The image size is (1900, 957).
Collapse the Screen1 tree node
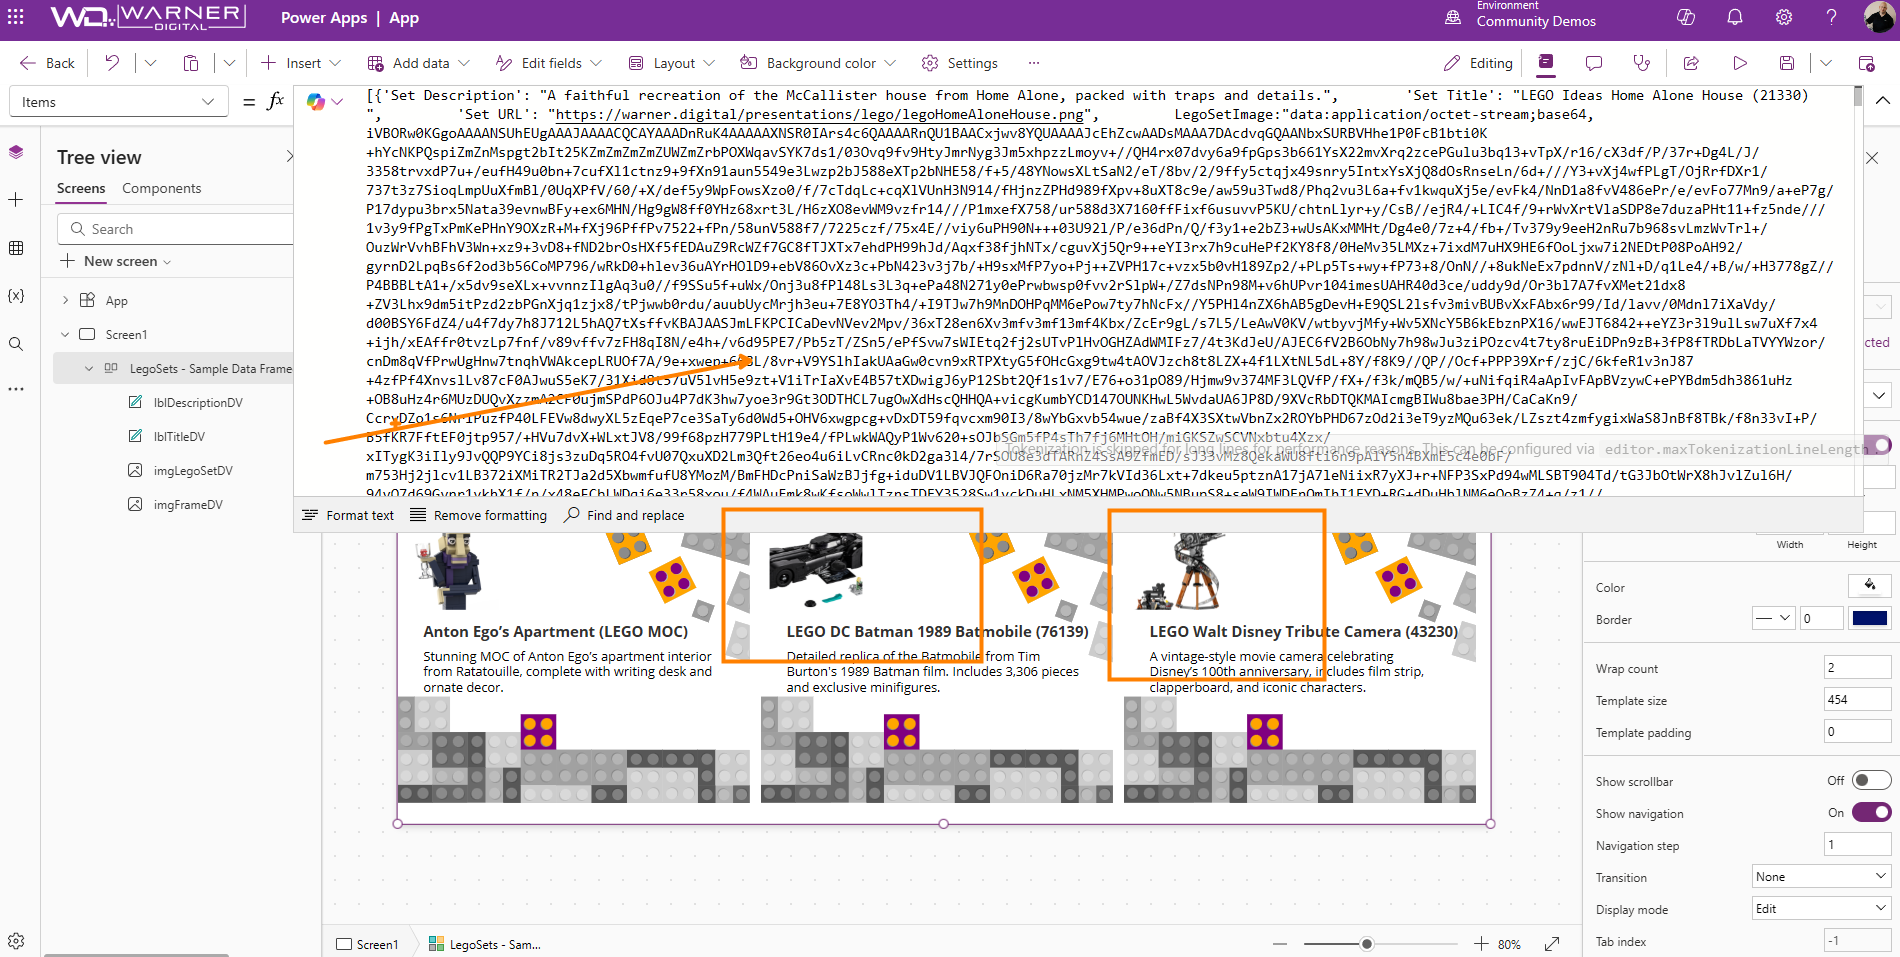[65, 335]
